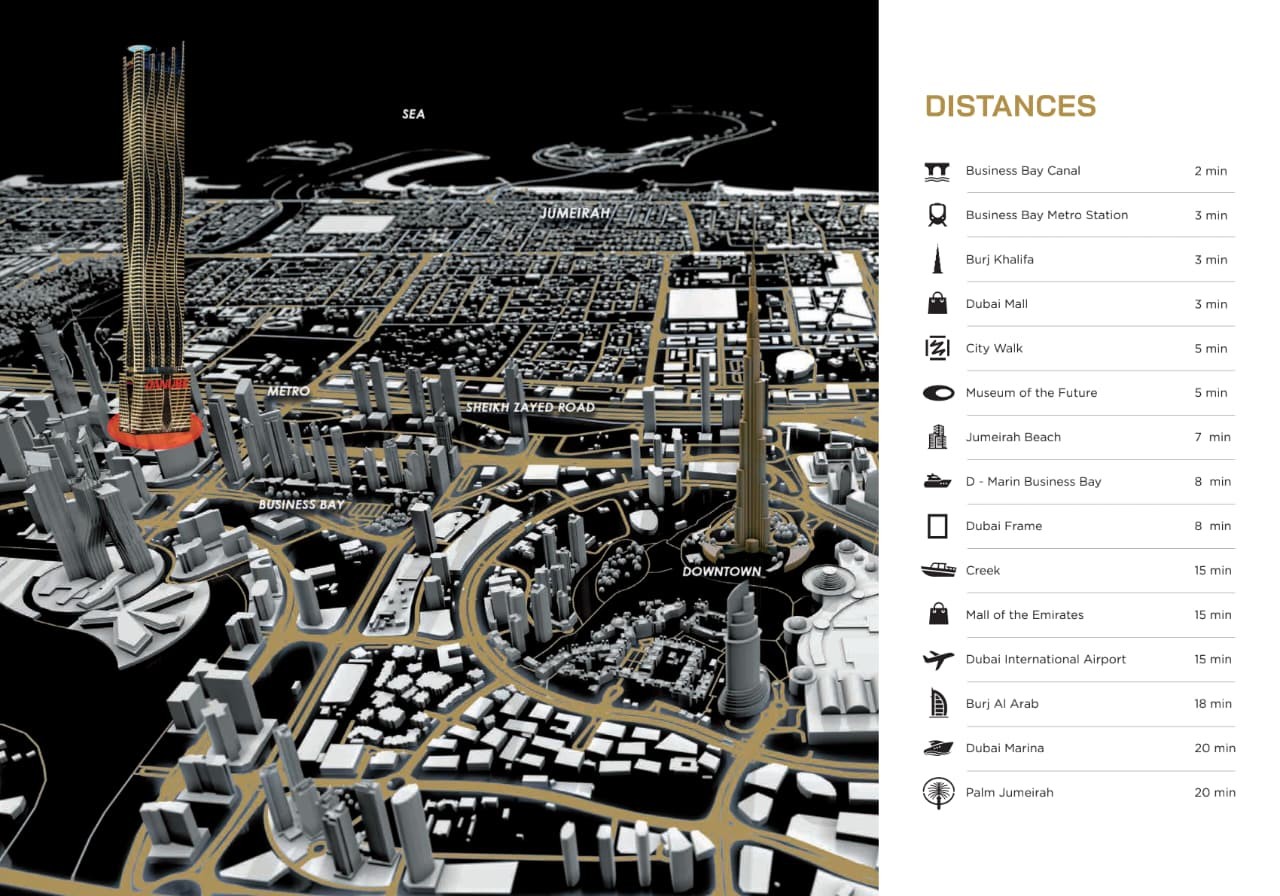Viewport: 1280px width, 896px height.
Task: Click the bridge icon beside Business Bay Canal
Action: pyautogui.click(x=937, y=171)
